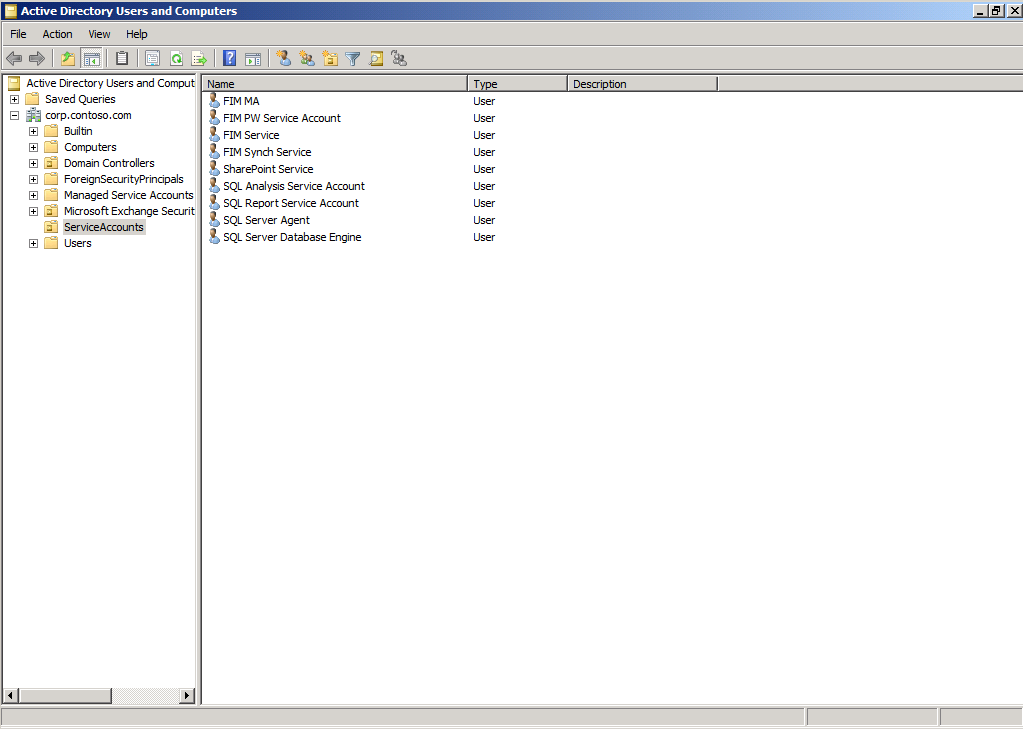This screenshot has width=1023, height=729.
Task: Expand the ForeignSecurityPrincipals node
Action: (x=33, y=179)
